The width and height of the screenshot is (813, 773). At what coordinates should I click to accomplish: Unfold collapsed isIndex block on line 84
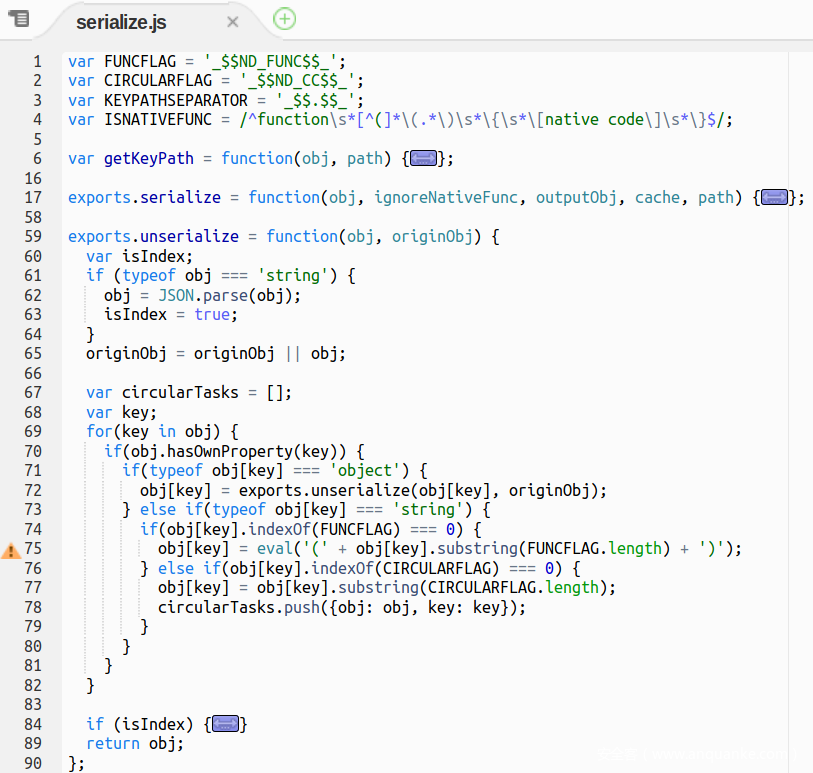tap(224, 724)
